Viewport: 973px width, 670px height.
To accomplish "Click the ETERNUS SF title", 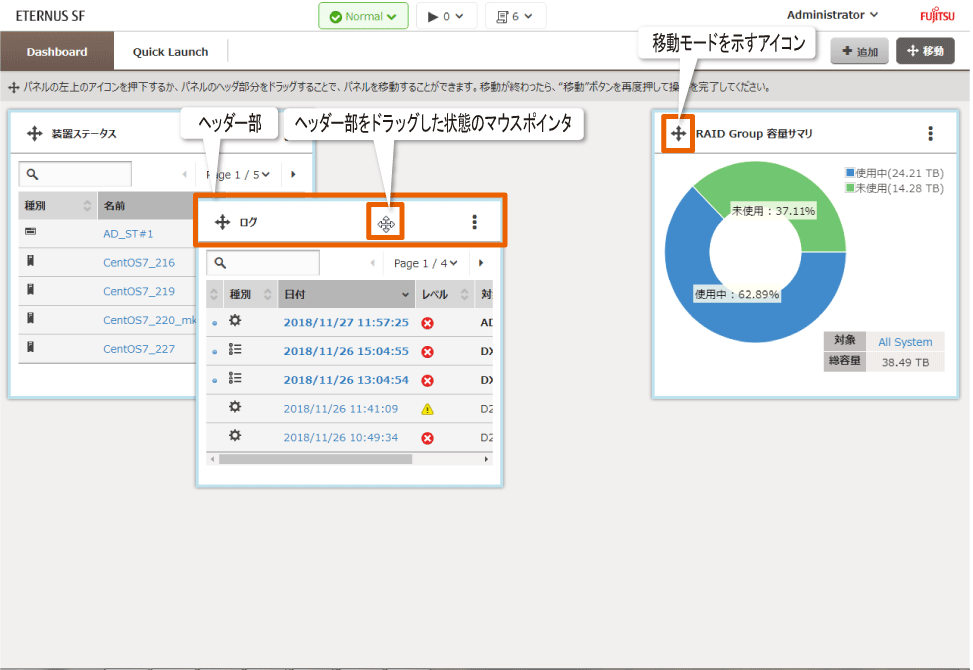I will tap(50, 16).
